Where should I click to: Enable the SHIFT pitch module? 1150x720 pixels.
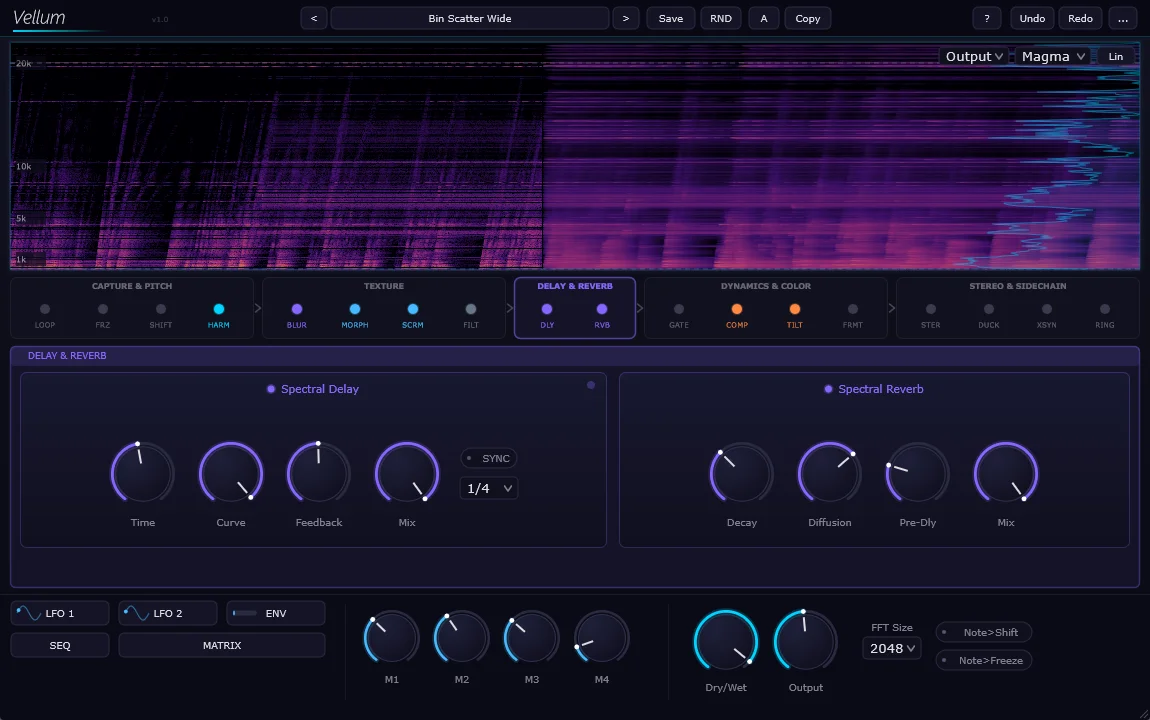pos(161,309)
